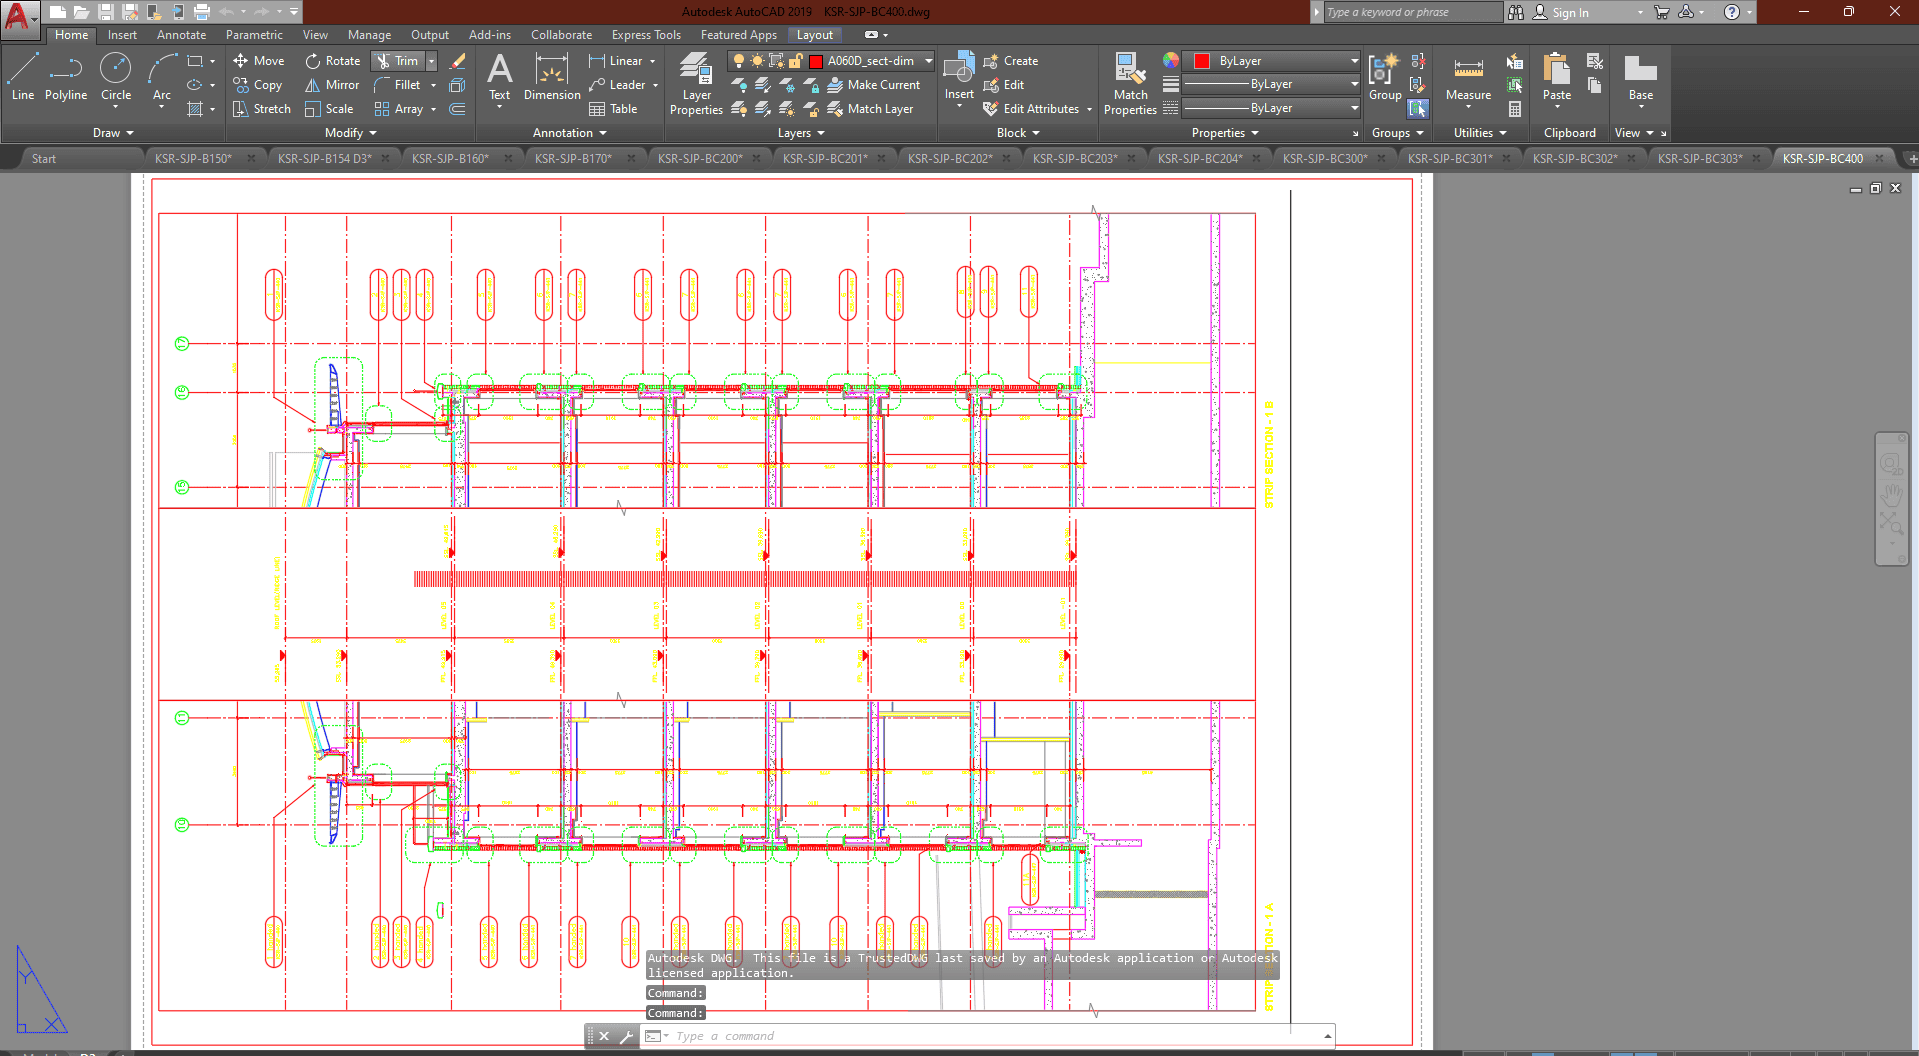
Task: Click the Erase tool icon
Action: [458, 61]
